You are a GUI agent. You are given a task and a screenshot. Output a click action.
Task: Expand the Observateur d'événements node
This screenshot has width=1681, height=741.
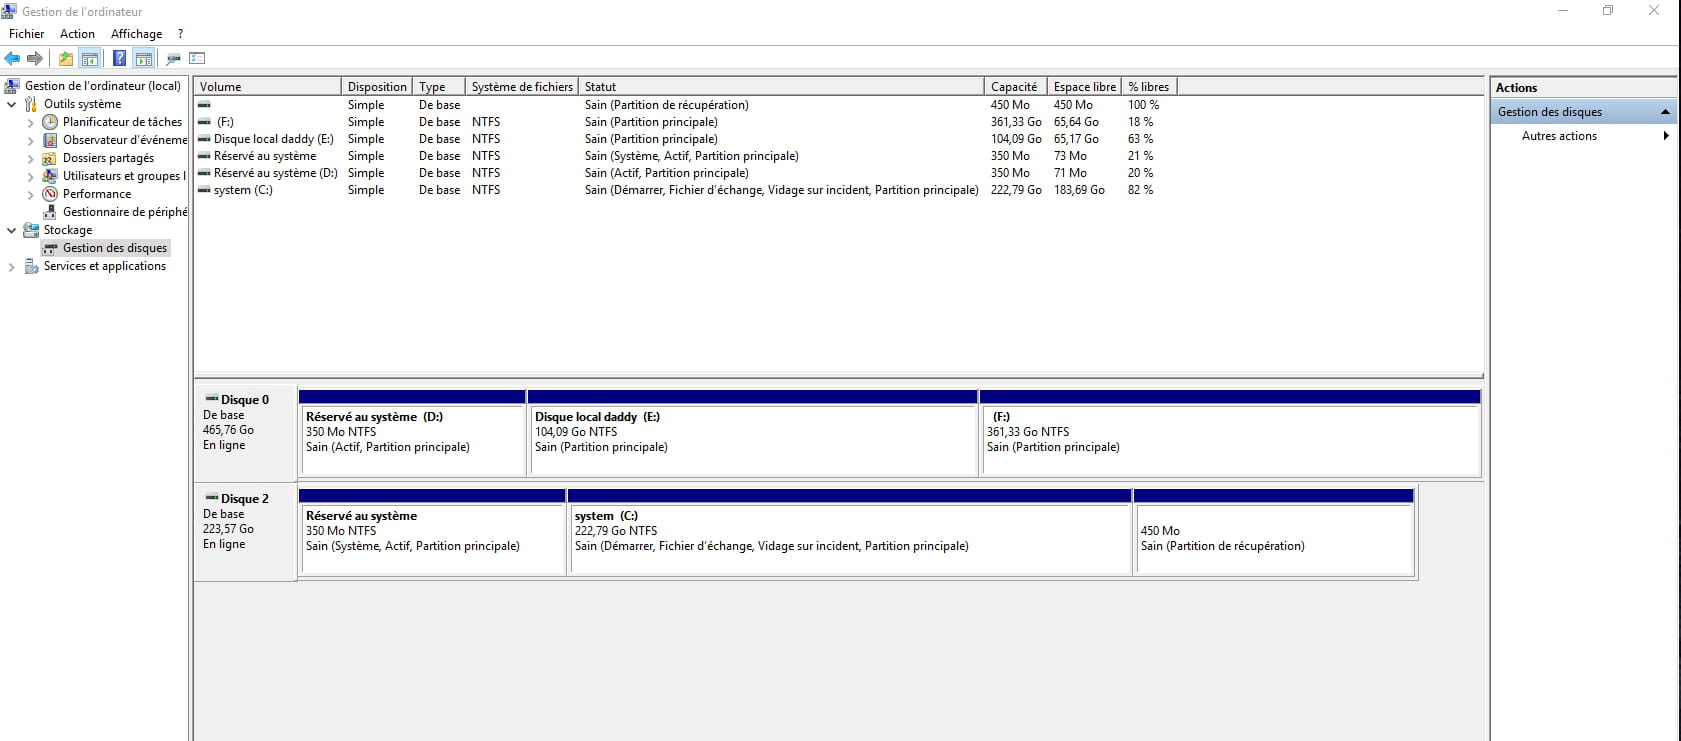(30, 141)
